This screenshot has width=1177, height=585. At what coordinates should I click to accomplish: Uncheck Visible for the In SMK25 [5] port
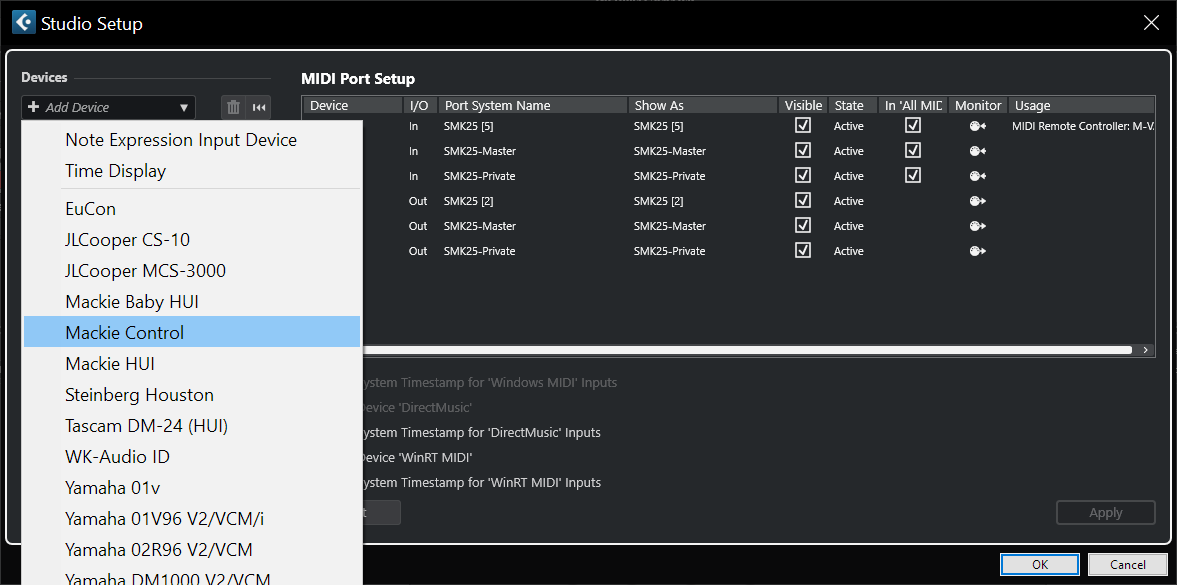(x=803, y=125)
